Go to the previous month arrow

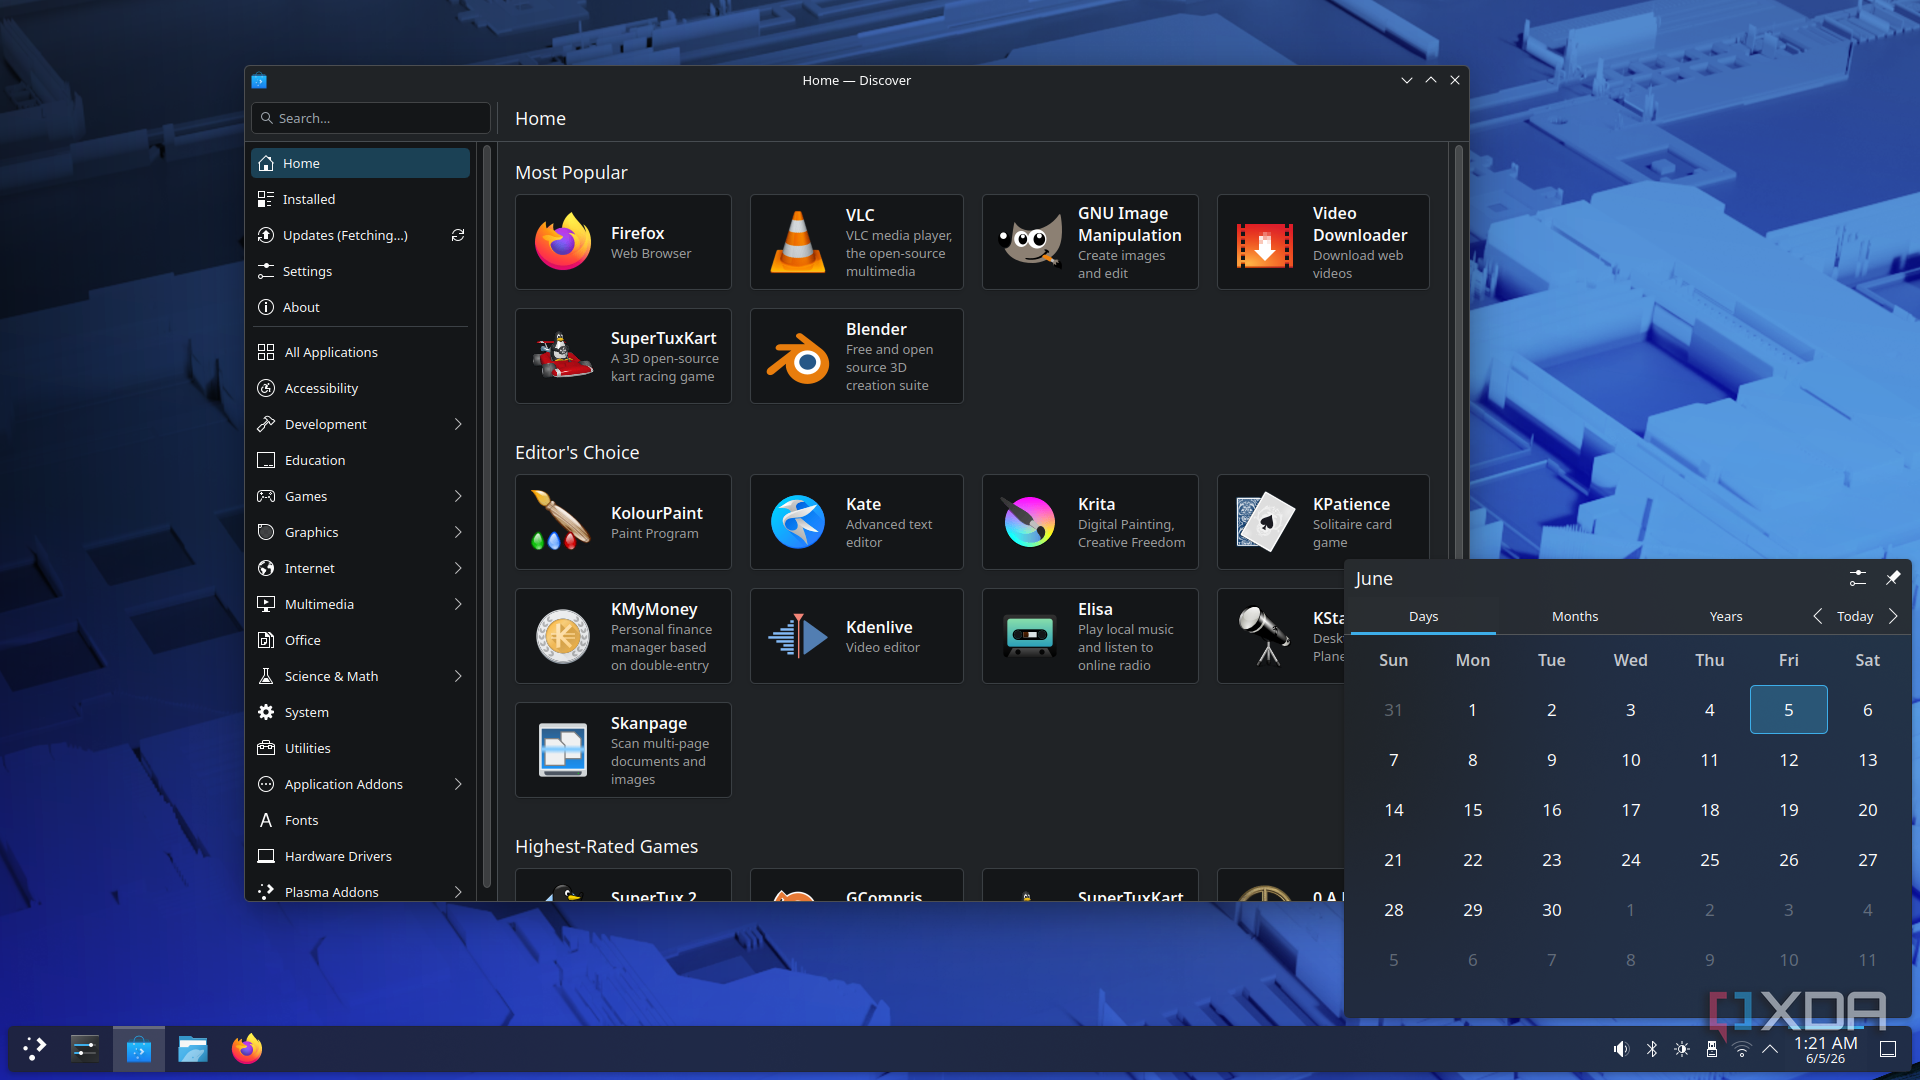click(1817, 616)
